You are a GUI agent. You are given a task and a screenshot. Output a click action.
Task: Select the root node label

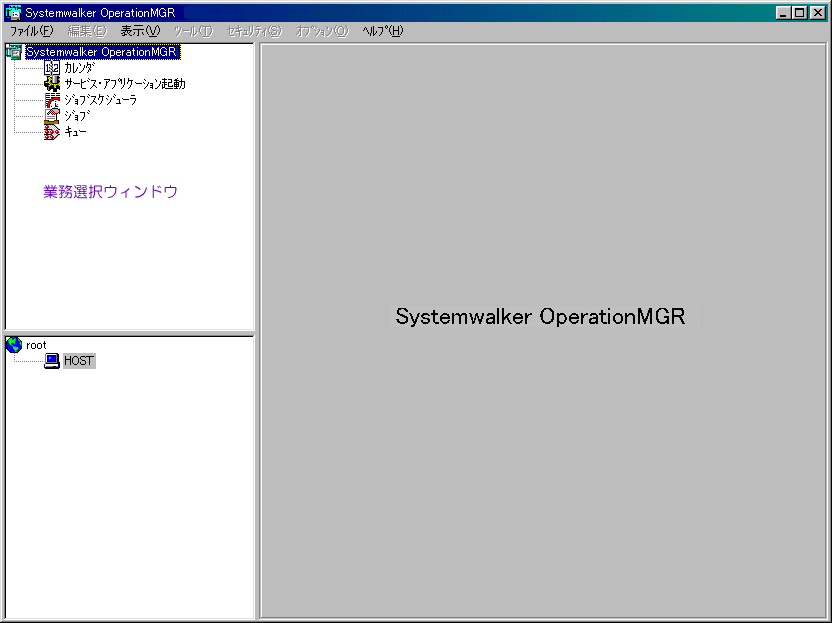coord(36,345)
